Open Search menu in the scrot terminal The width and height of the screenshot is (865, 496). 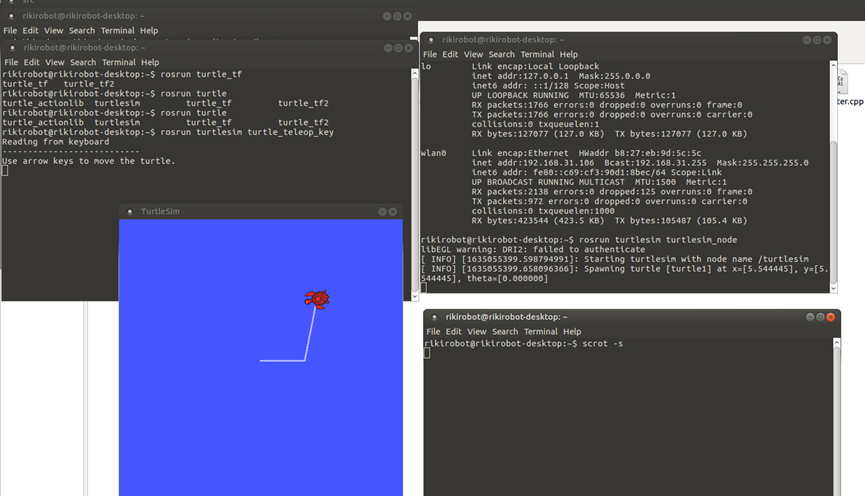pyautogui.click(x=505, y=332)
